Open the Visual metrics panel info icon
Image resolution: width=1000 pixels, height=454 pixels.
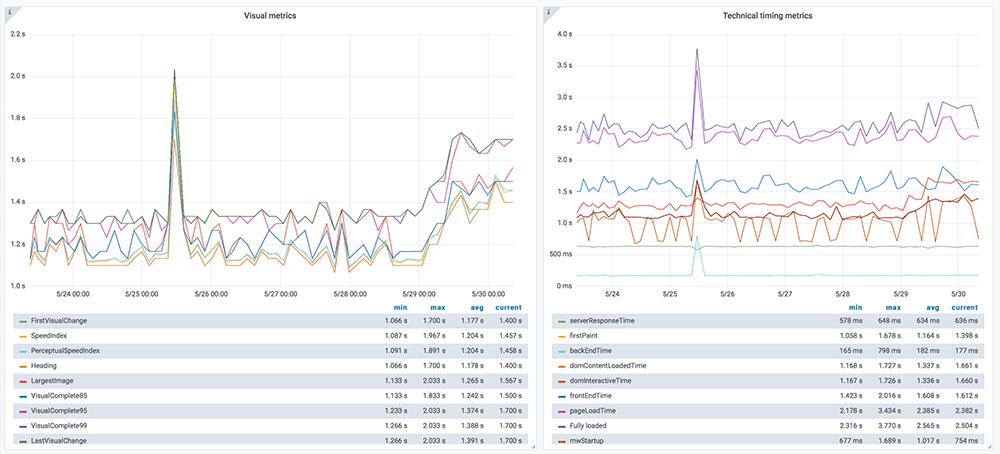(10, 11)
